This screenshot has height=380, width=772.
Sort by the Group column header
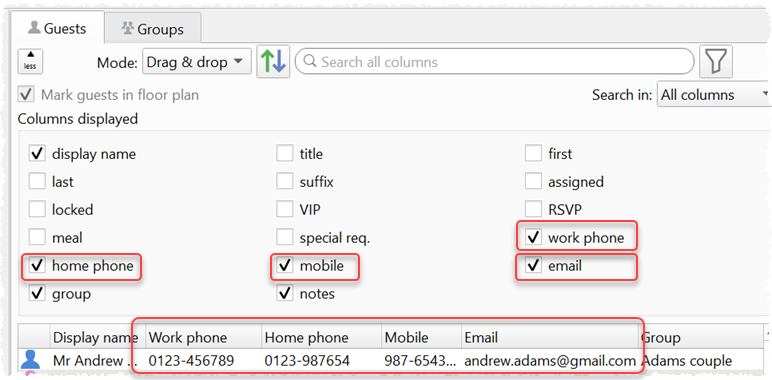point(702,337)
